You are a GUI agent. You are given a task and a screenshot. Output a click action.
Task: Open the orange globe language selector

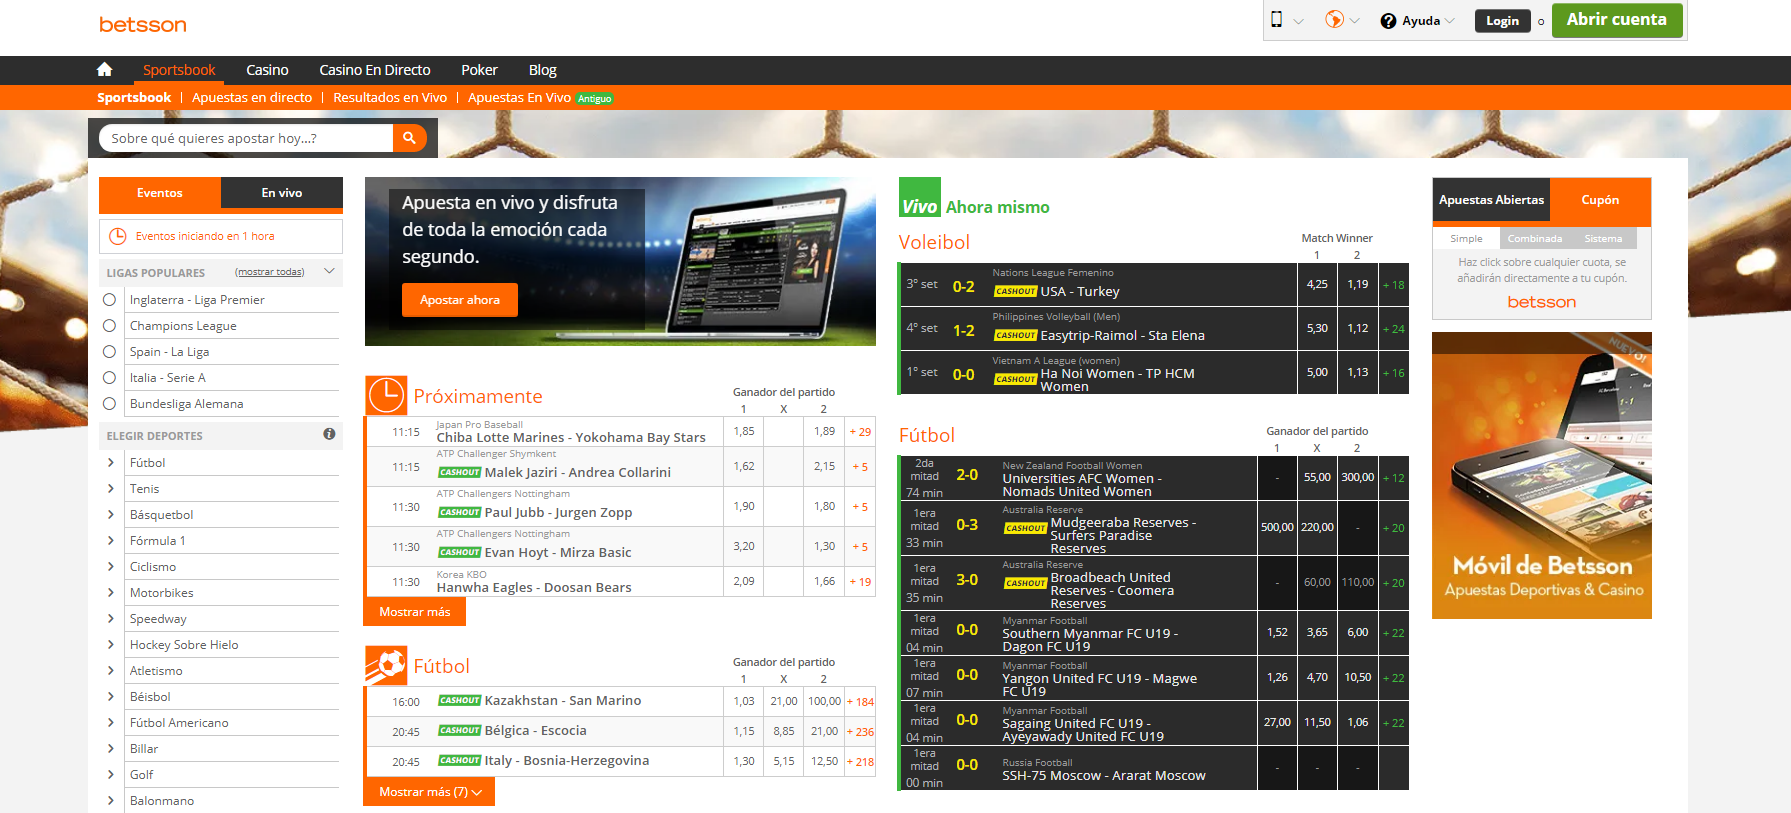pyautogui.click(x=1334, y=19)
